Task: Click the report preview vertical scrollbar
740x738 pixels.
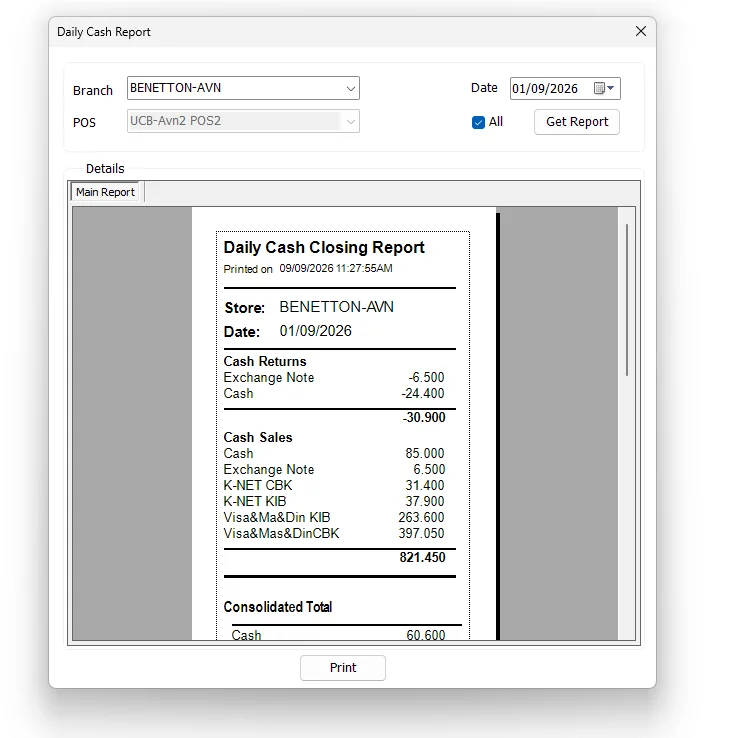Action: click(627, 300)
